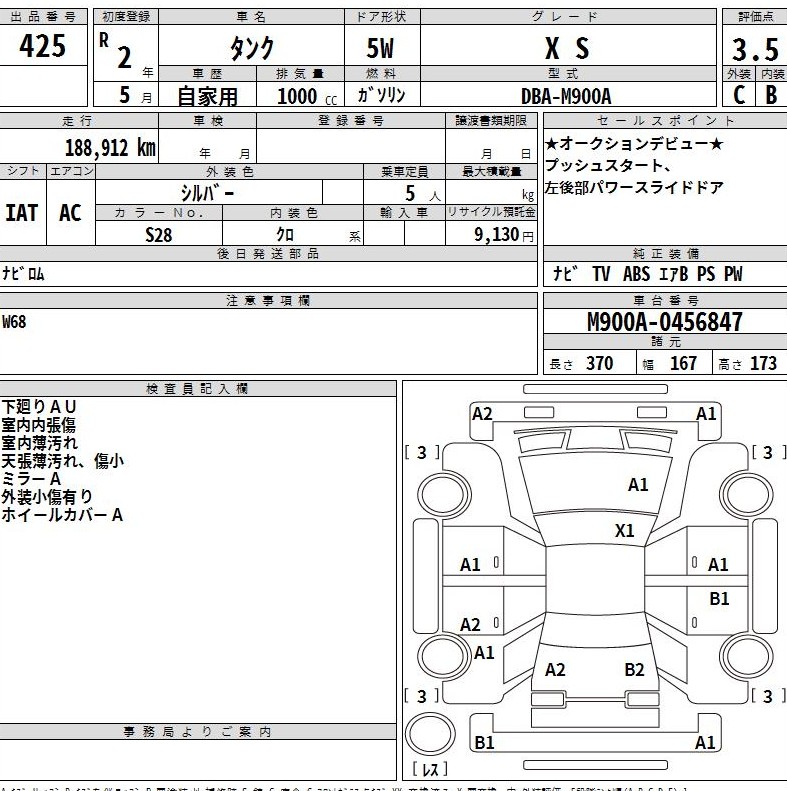Select the セールスポイント header

click(665, 121)
